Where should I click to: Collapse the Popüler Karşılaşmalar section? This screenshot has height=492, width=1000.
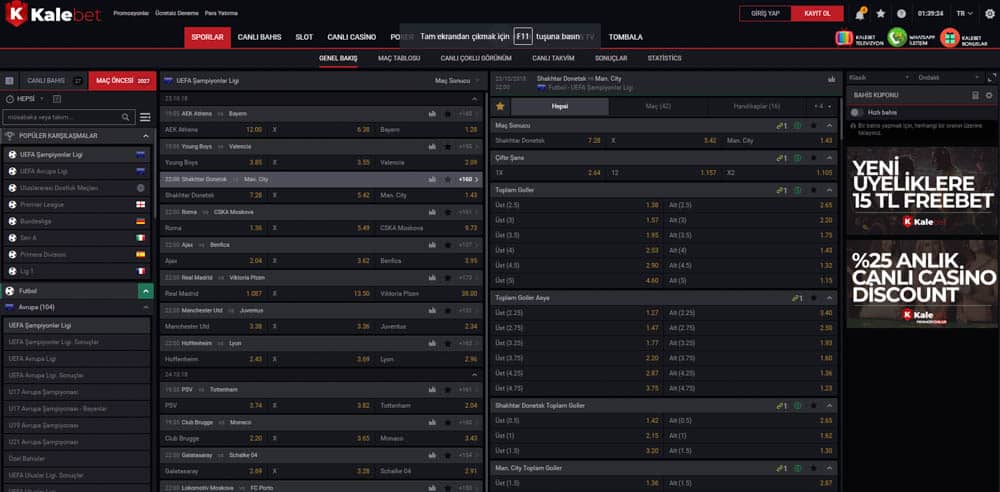(x=145, y=136)
